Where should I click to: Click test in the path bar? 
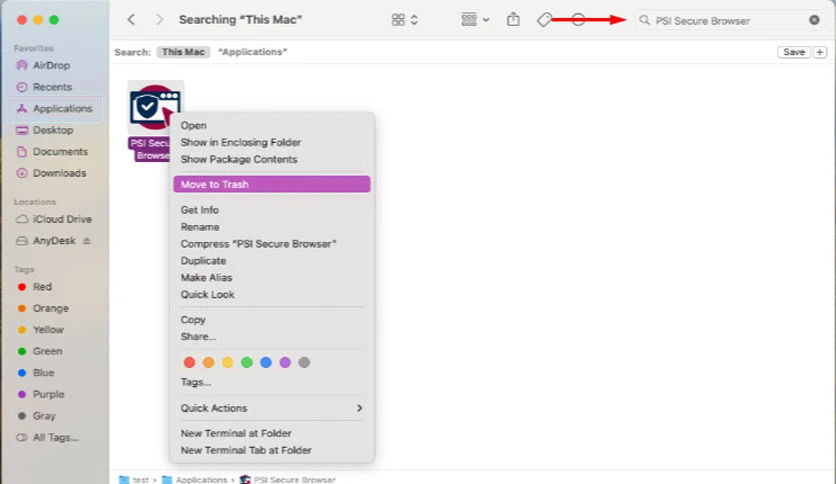point(134,480)
